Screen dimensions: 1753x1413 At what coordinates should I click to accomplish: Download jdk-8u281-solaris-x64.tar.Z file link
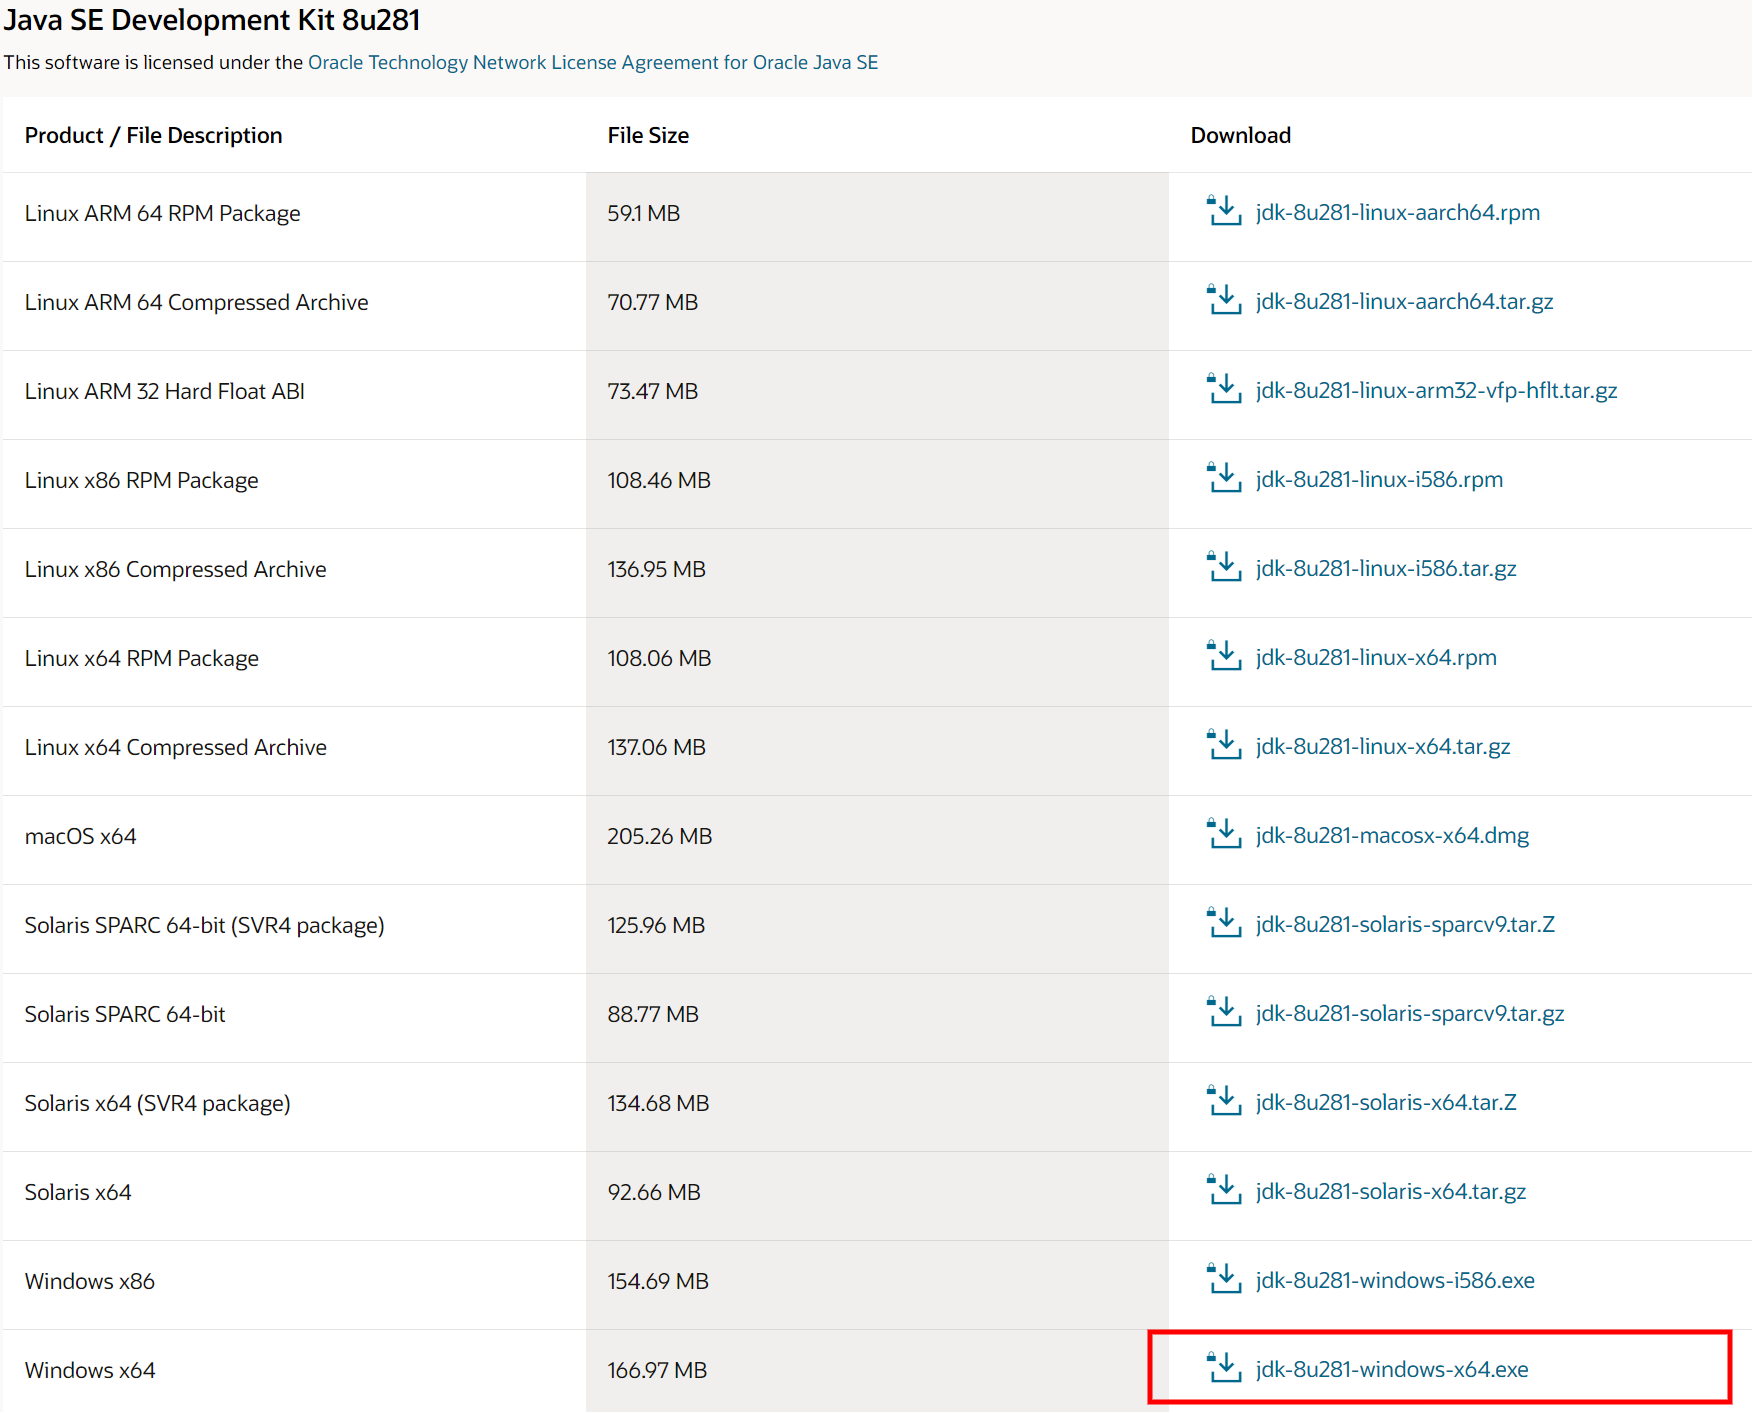click(x=1386, y=1102)
